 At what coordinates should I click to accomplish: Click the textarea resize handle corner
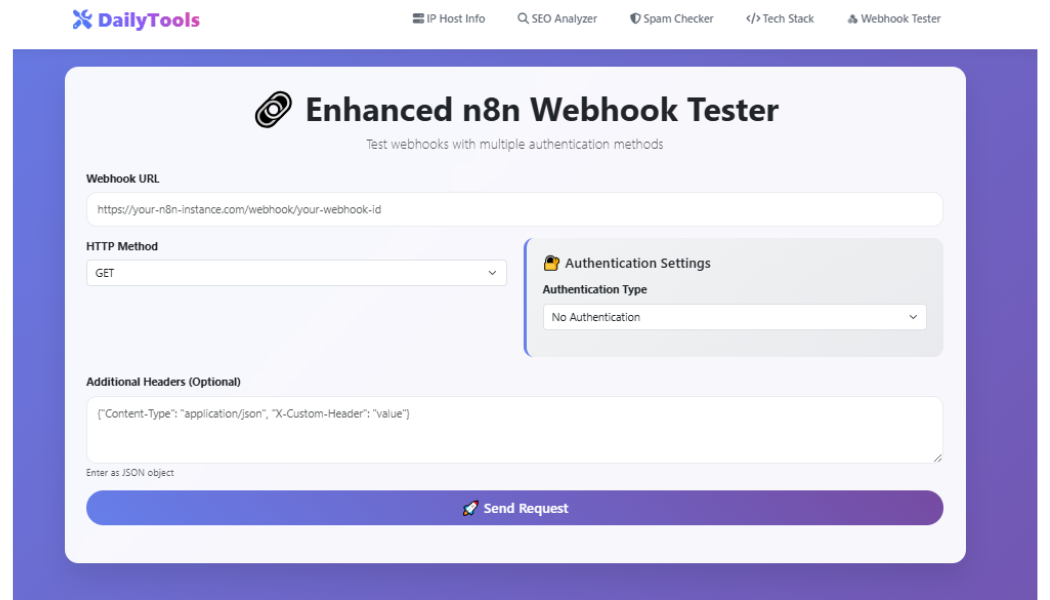pos(938,458)
